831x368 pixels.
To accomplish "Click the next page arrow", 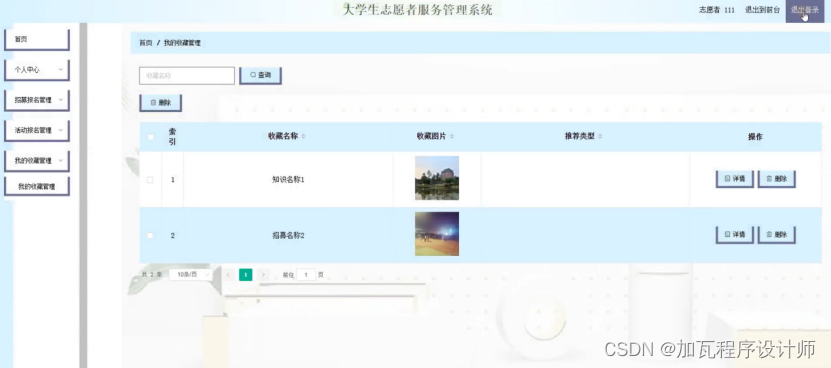I will point(263,275).
